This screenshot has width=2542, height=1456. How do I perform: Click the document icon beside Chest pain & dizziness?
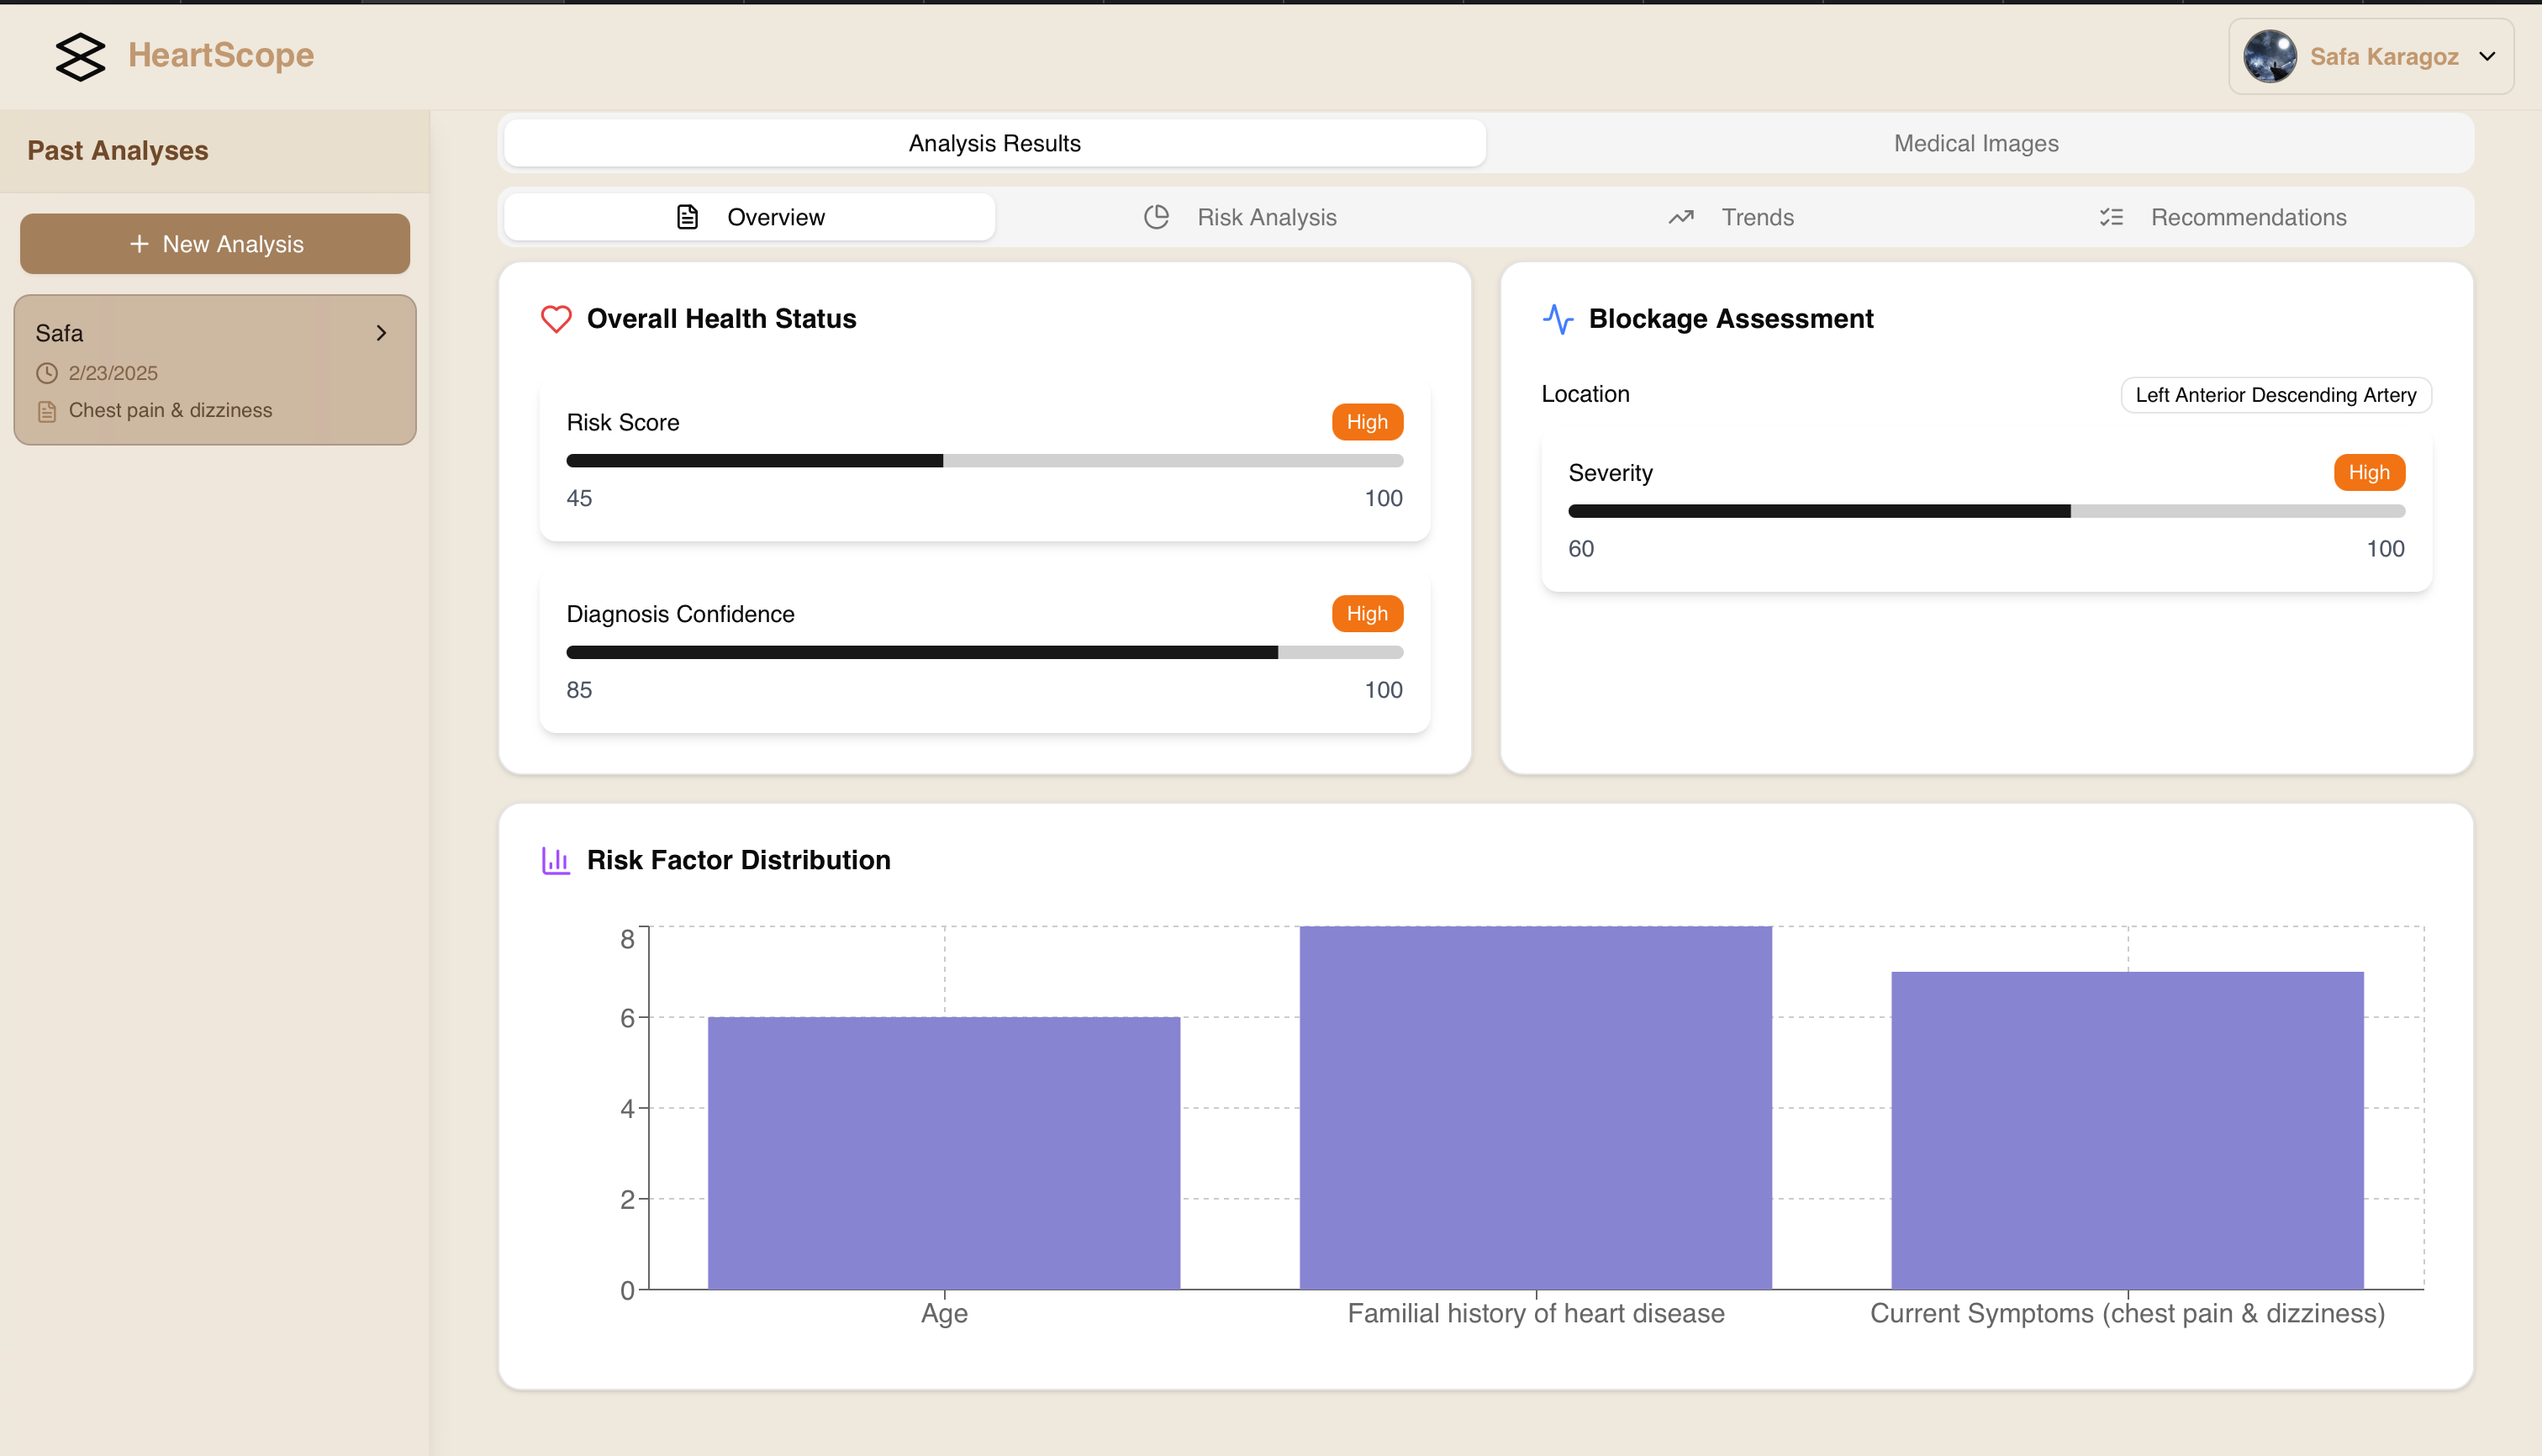pos(47,411)
